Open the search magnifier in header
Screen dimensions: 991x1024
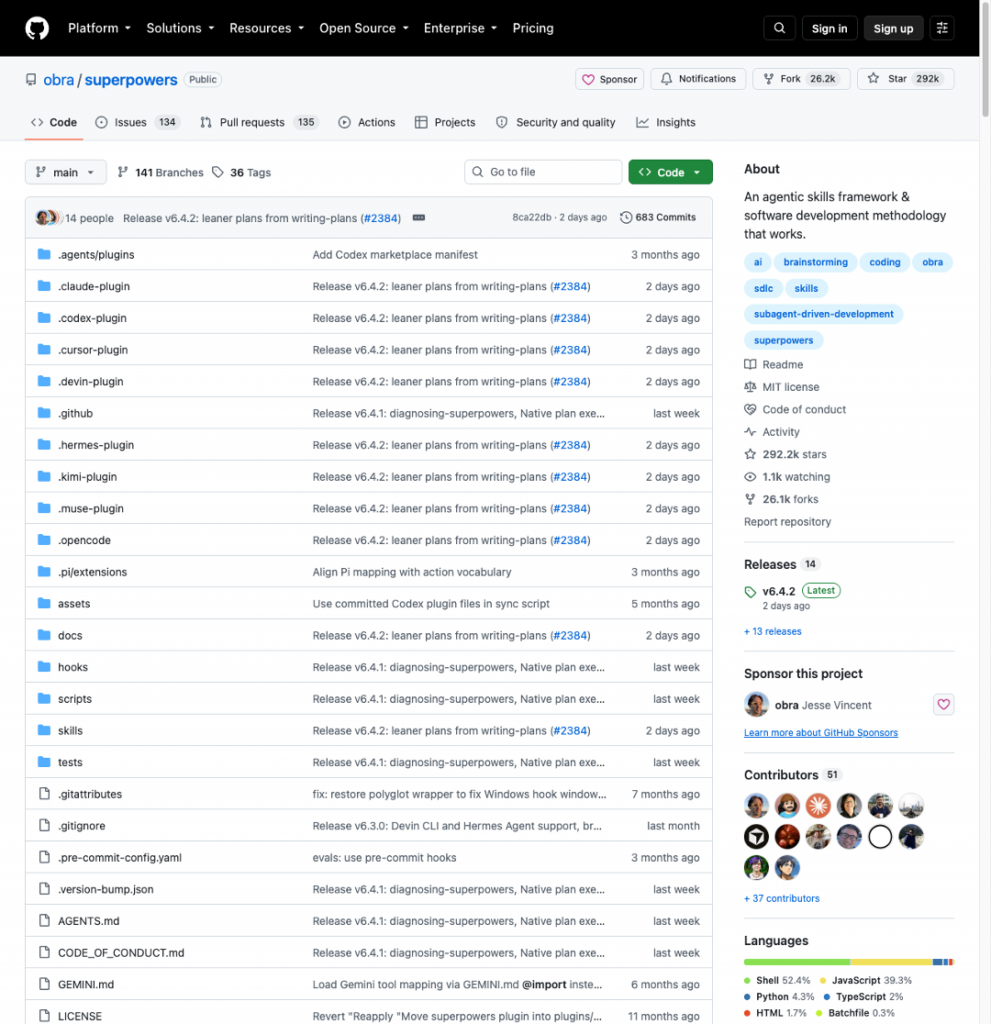click(x=779, y=28)
